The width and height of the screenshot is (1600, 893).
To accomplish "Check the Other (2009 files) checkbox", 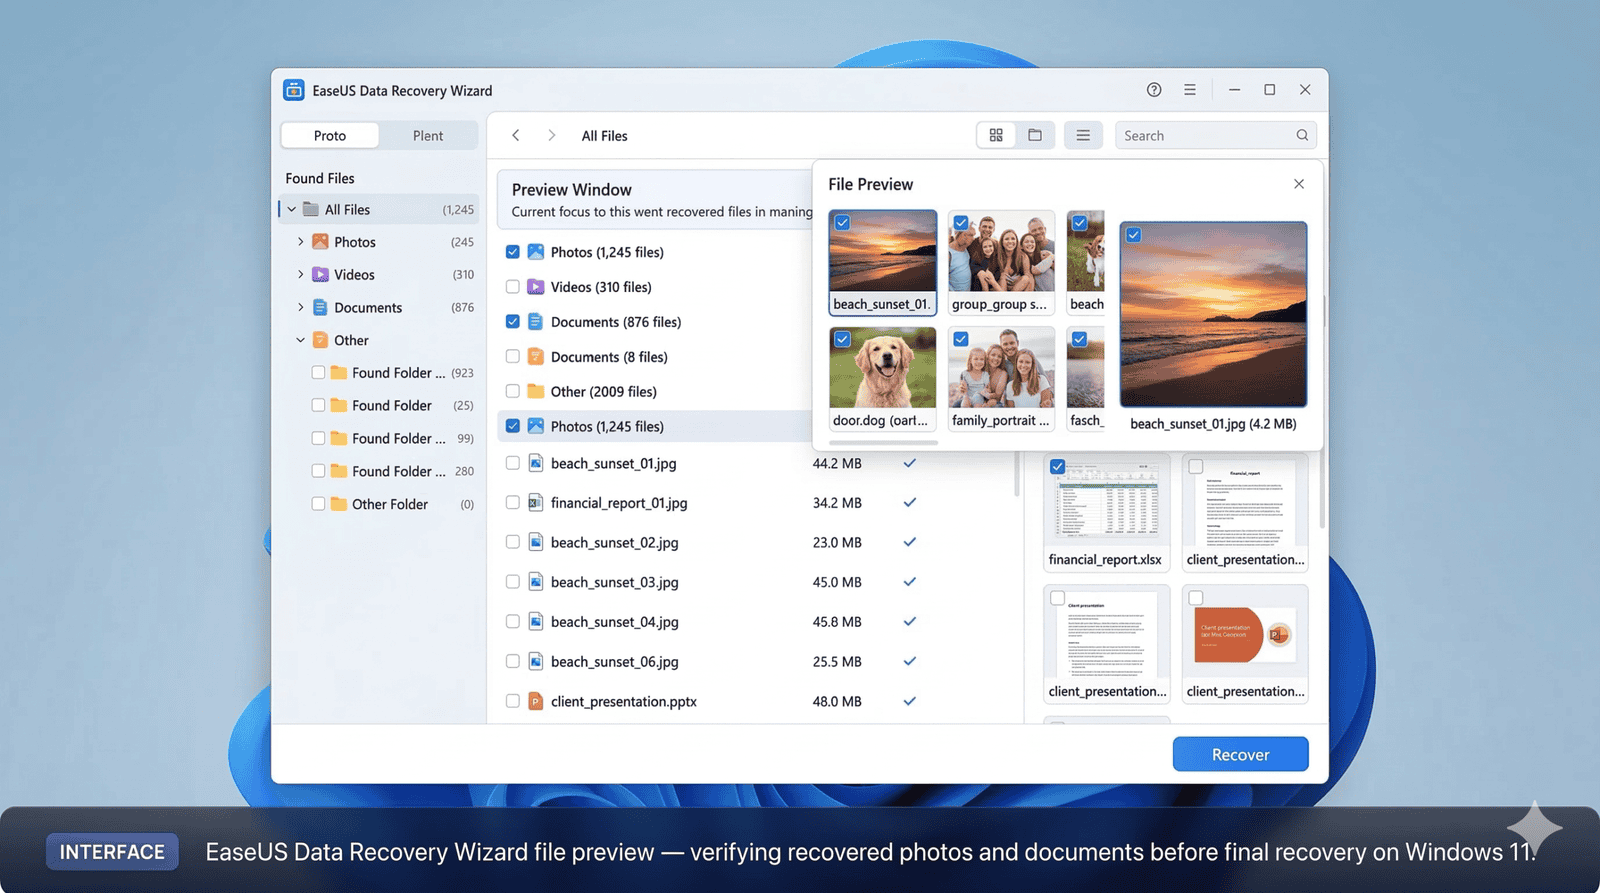I will tap(513, 391).
